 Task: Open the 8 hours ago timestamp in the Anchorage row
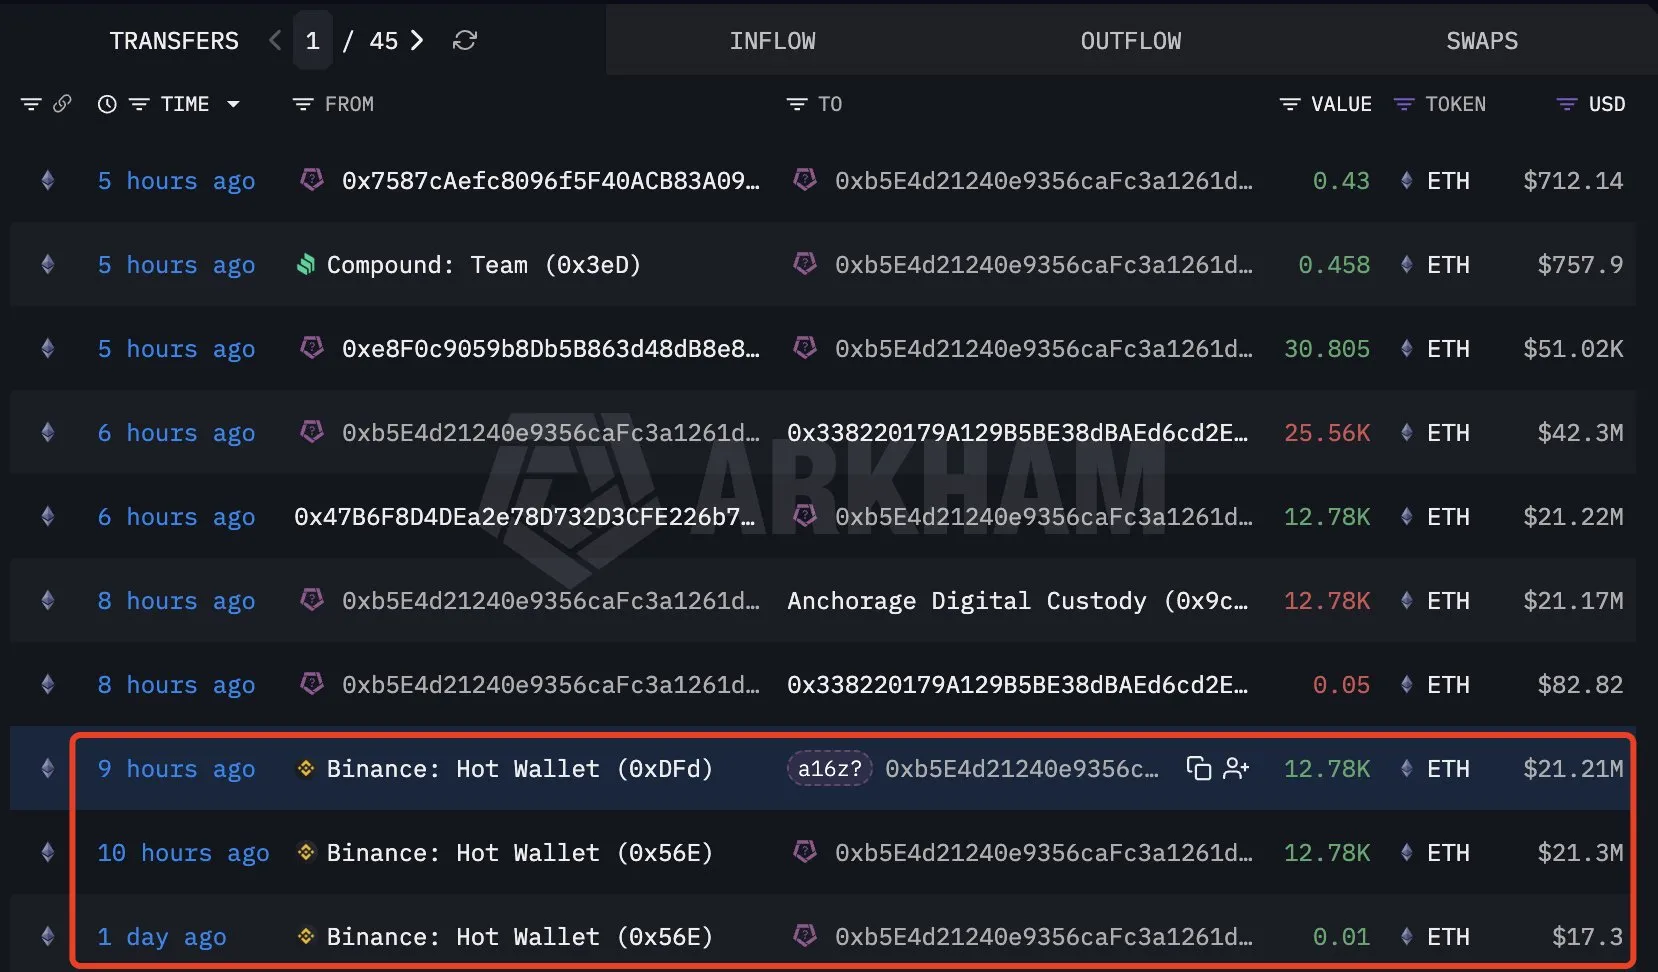point(176,601)
